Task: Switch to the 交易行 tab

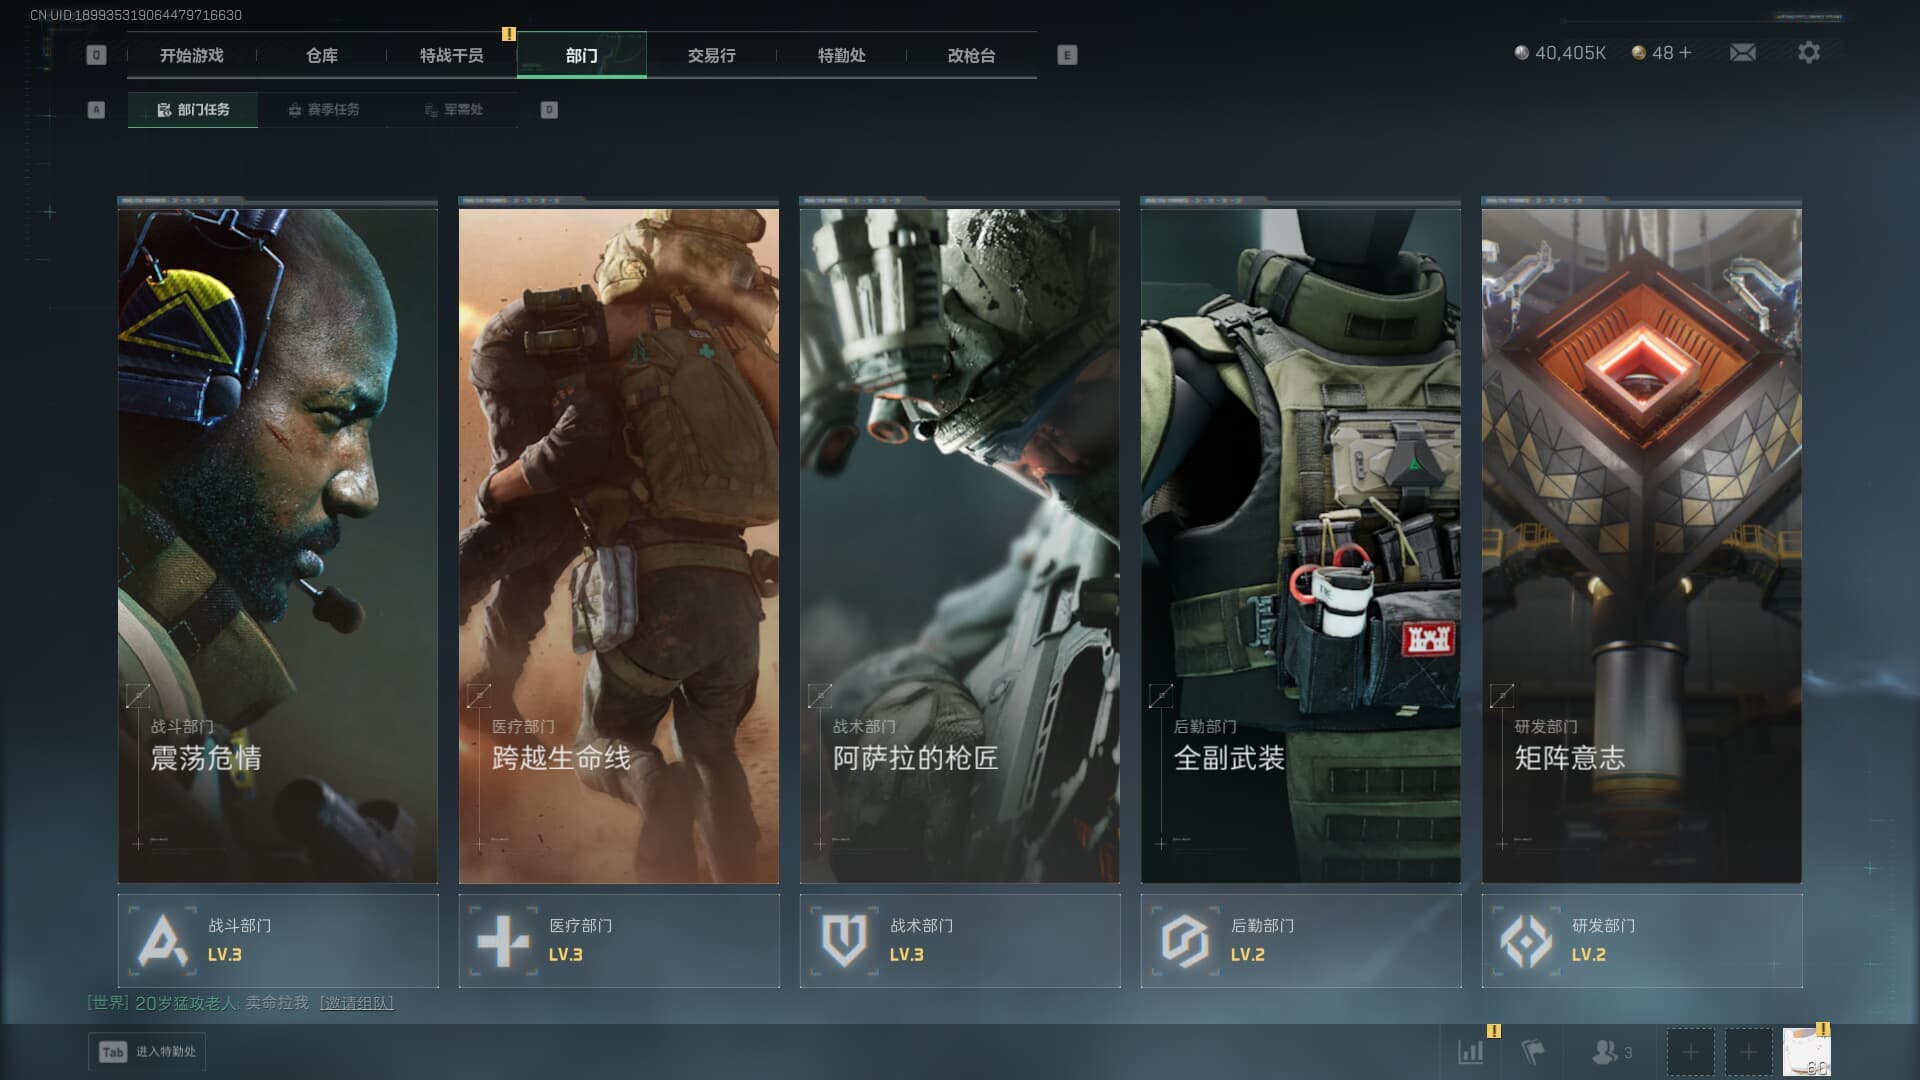Action: (x=711, y=55)
